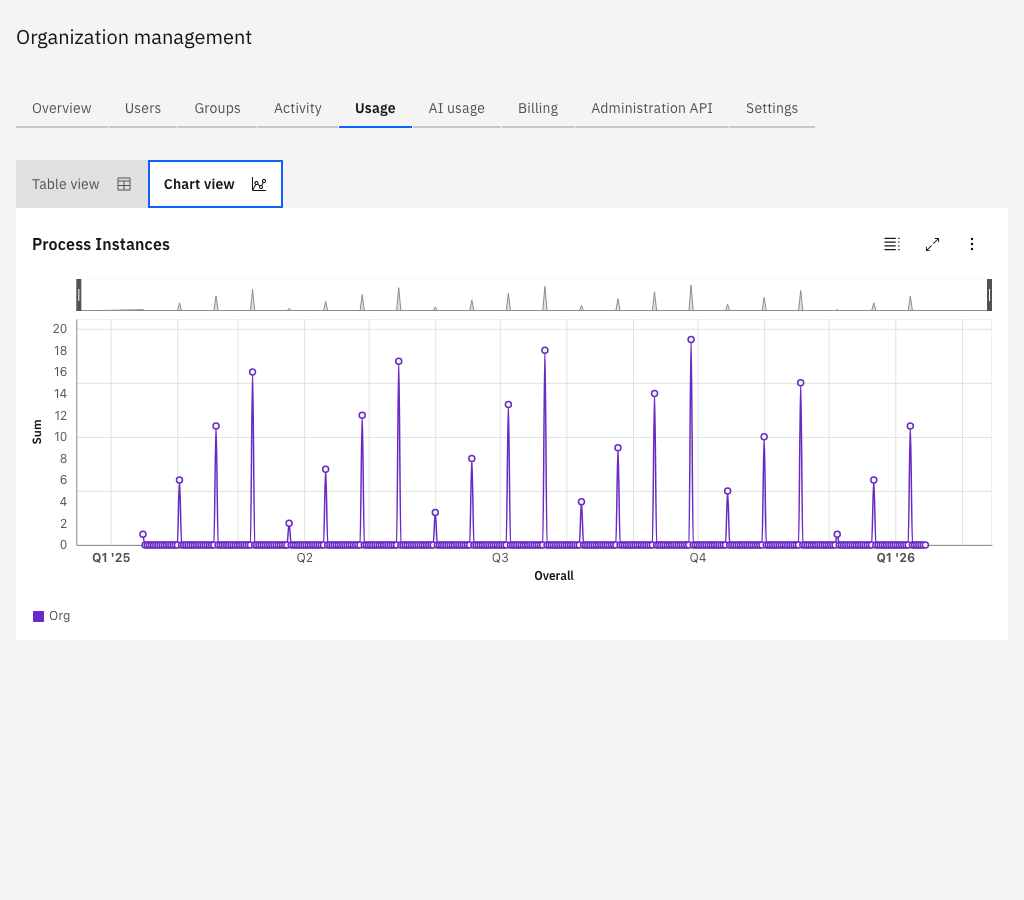
Task: Go to the Settings tab
Action: click(772, 108)
